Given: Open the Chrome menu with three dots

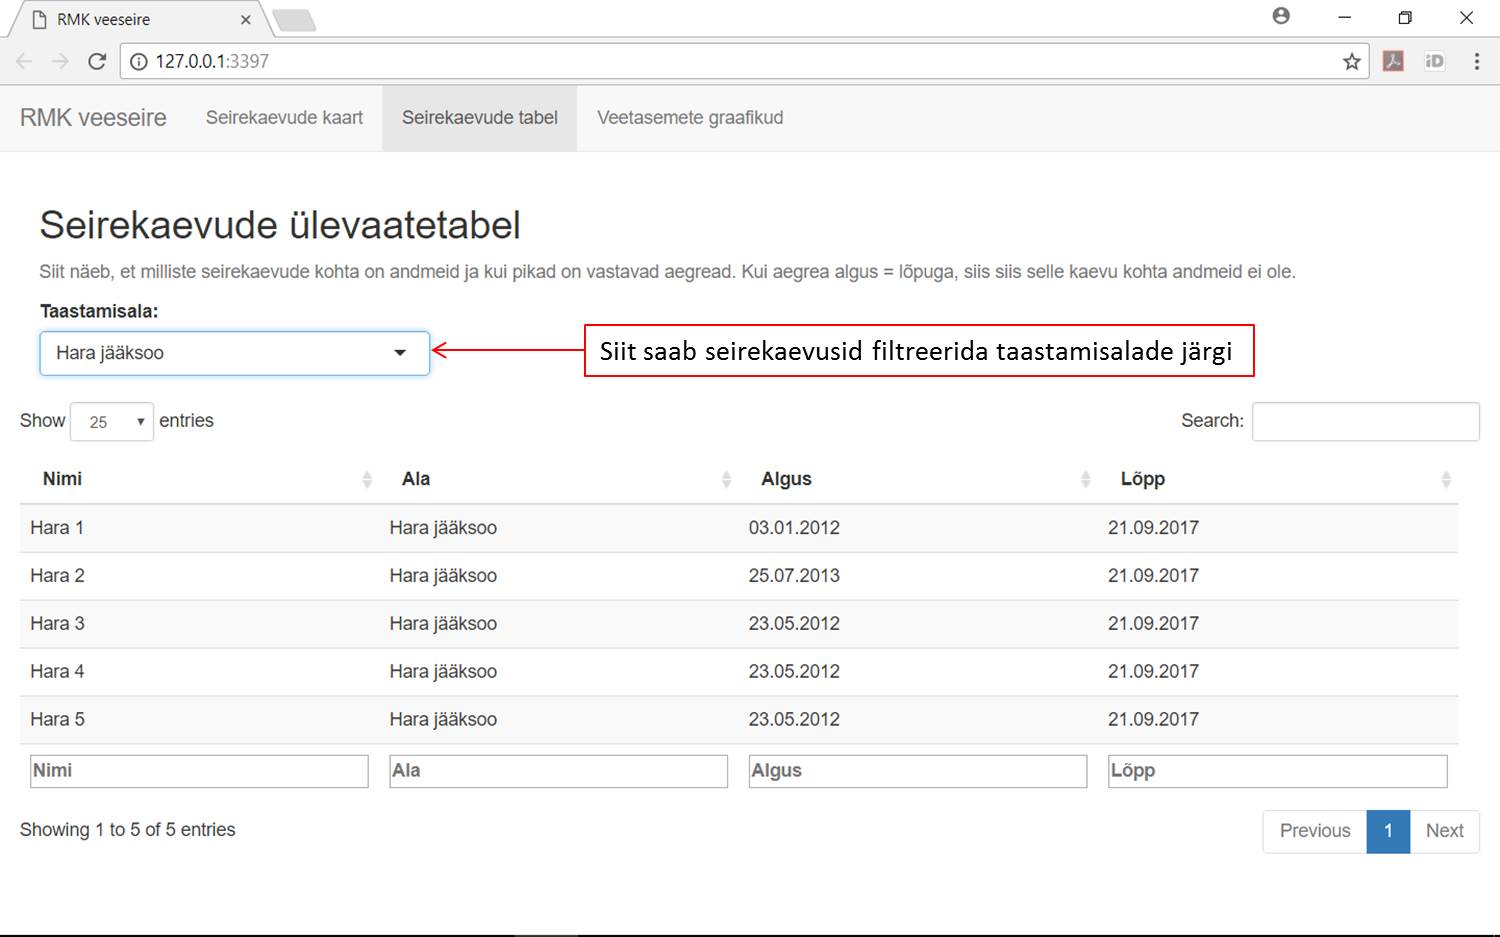Looking at the screenshot, I should 1477,61.
